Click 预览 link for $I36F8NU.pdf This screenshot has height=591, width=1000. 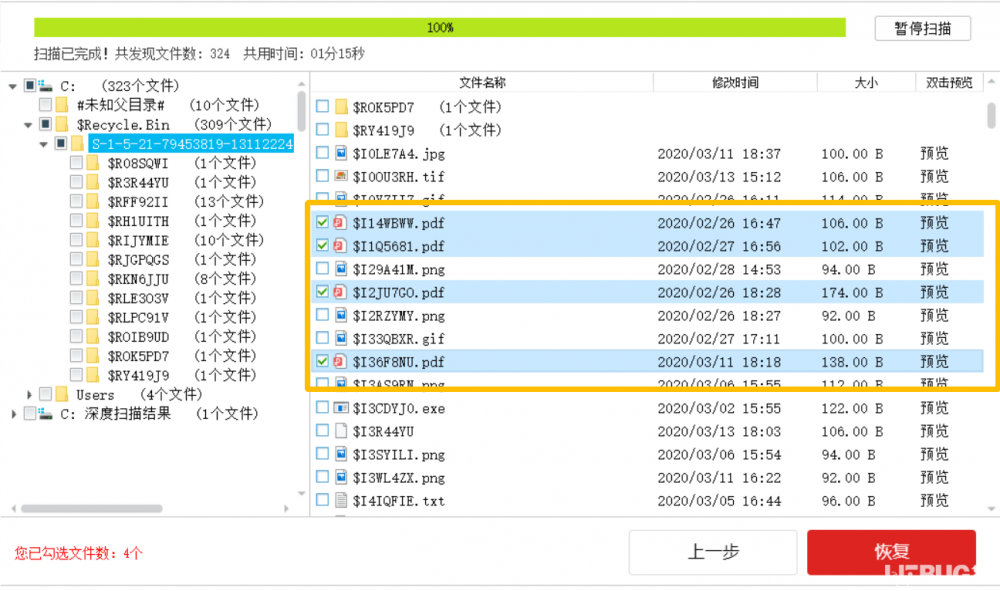coord(934,361)
